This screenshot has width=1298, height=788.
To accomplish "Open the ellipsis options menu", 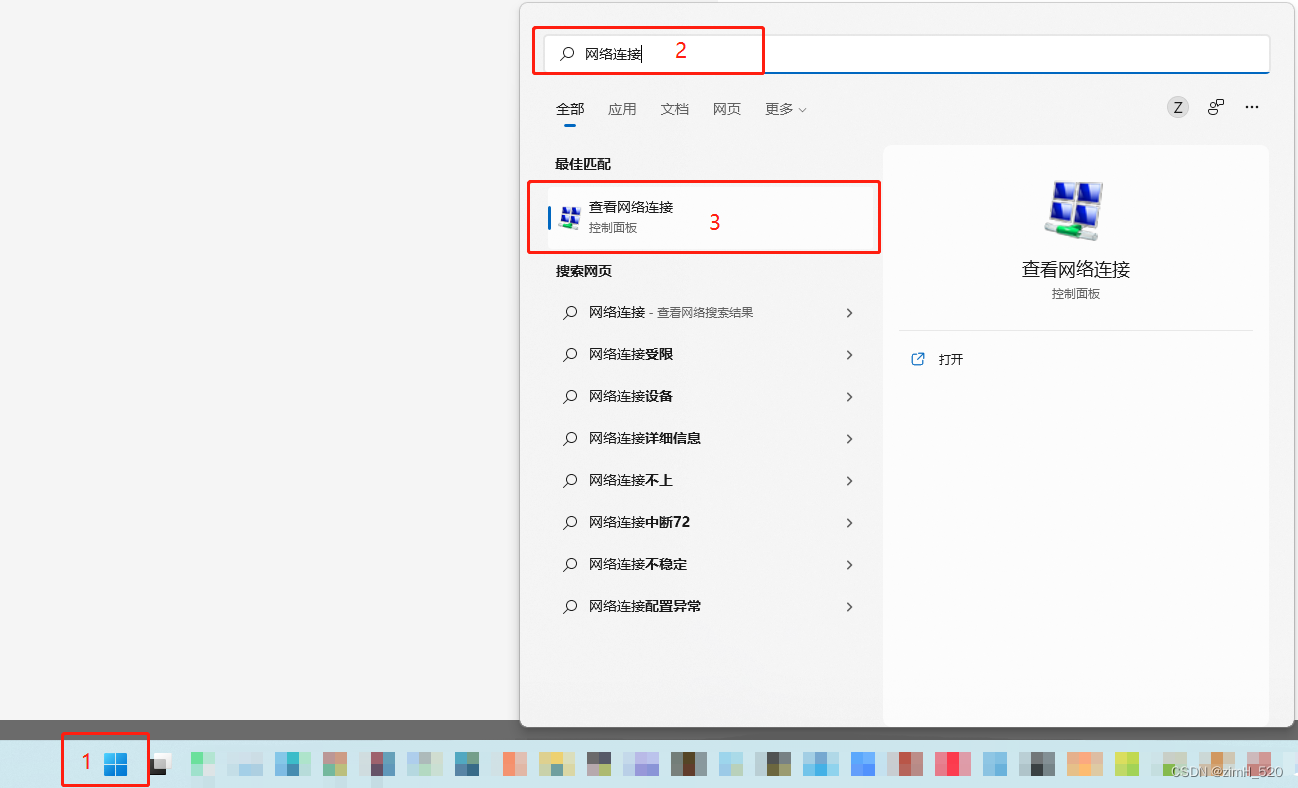I will click(1252, 107).
